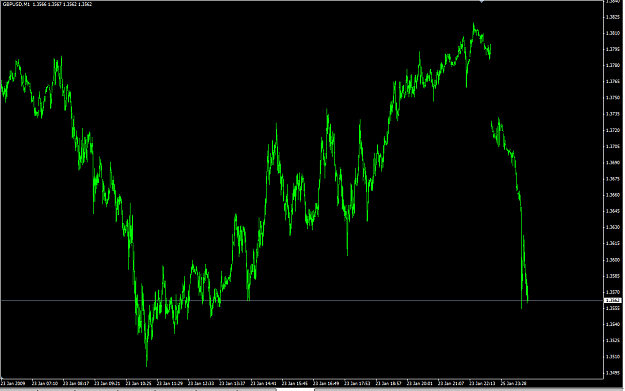Click the 1.3825 price scale label
Viewport: 625px width, 391px height.
[x=613, y=17]
